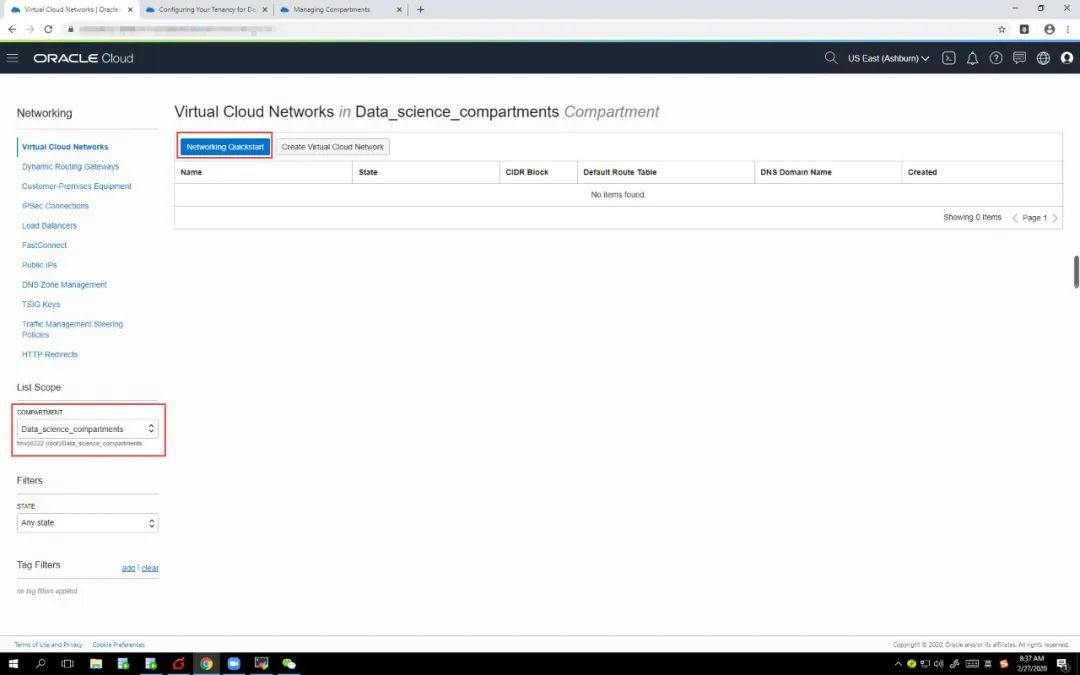
Task: Open Cookie Preferences link
Action: pyautogui.click(x=118, y=645)
